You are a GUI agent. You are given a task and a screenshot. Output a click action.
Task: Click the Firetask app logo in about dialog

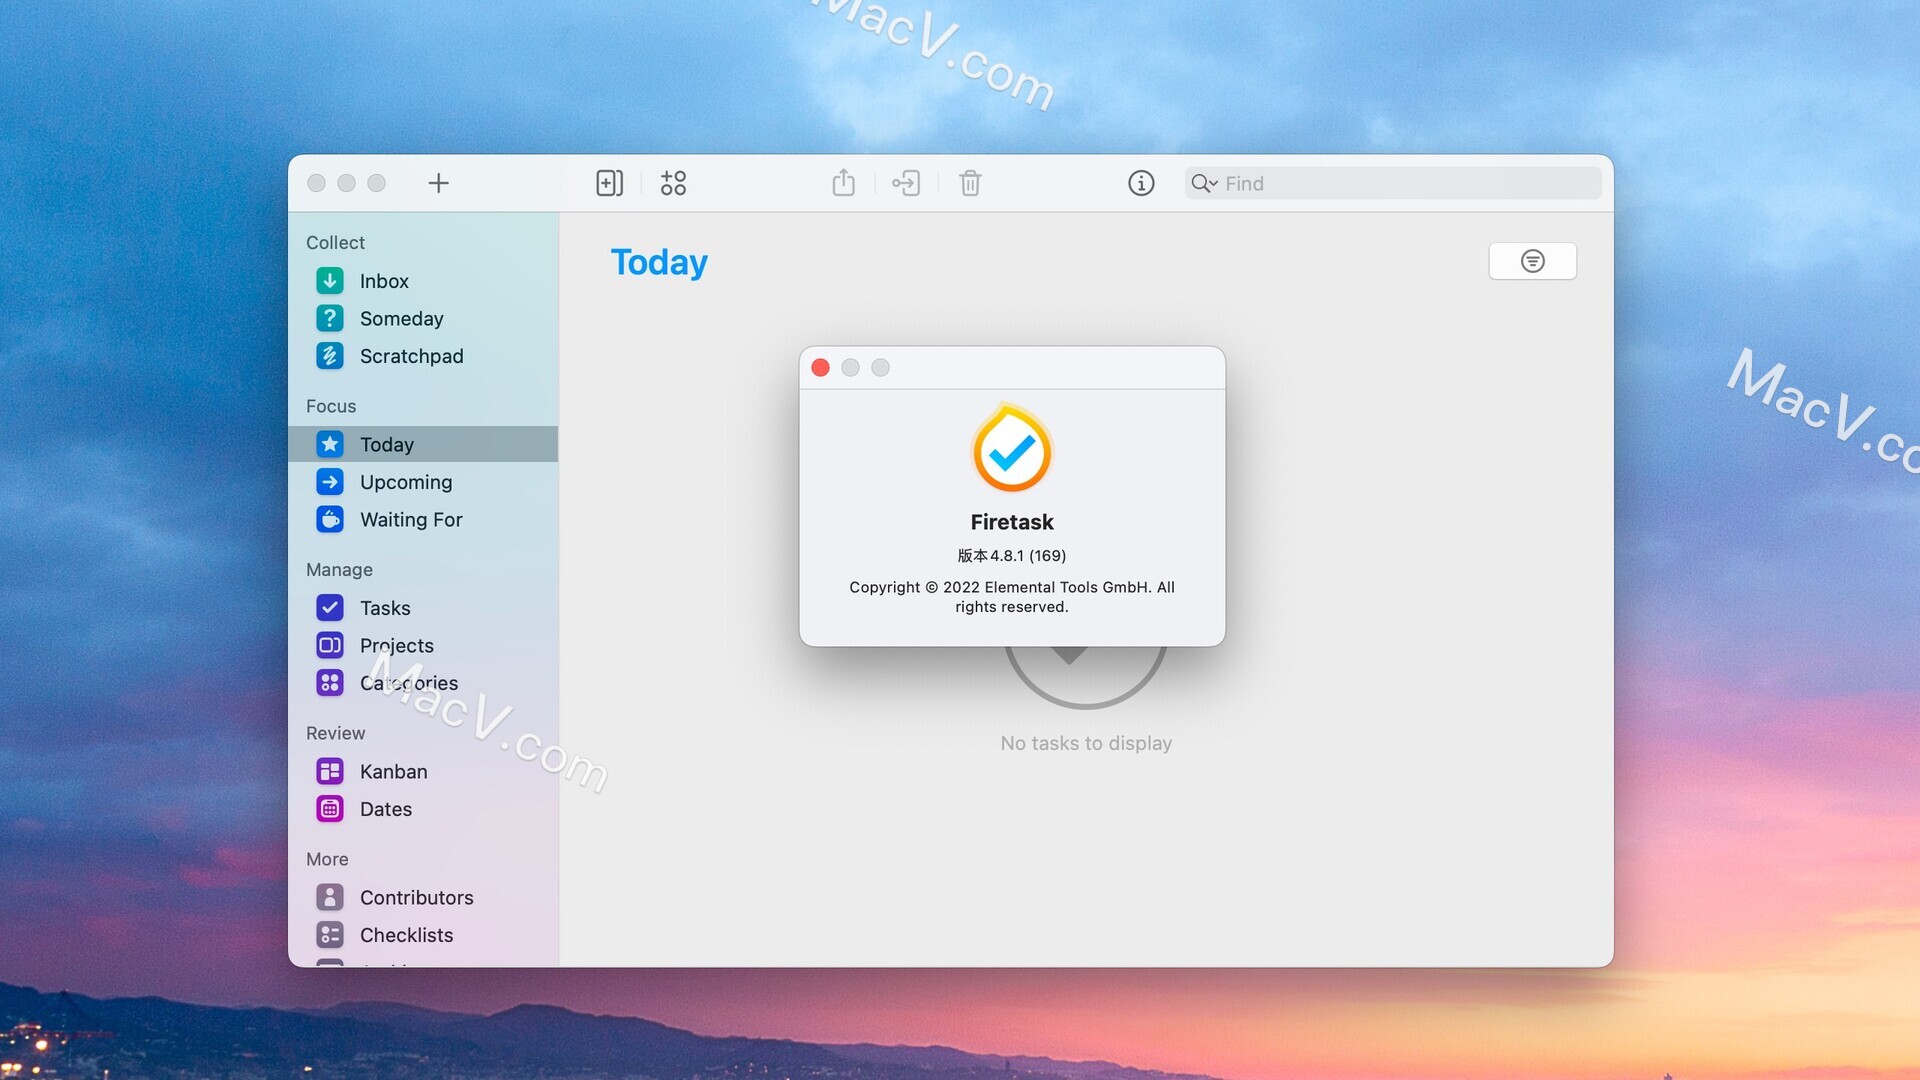(x=1012, y=448)
